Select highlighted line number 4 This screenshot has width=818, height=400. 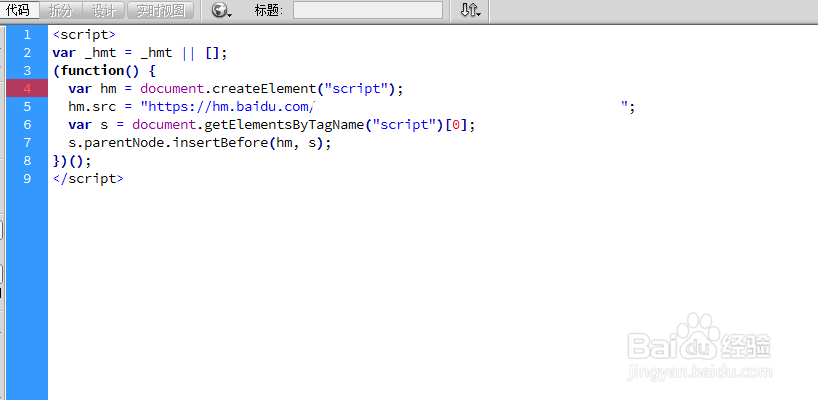[x=27, y=89]
